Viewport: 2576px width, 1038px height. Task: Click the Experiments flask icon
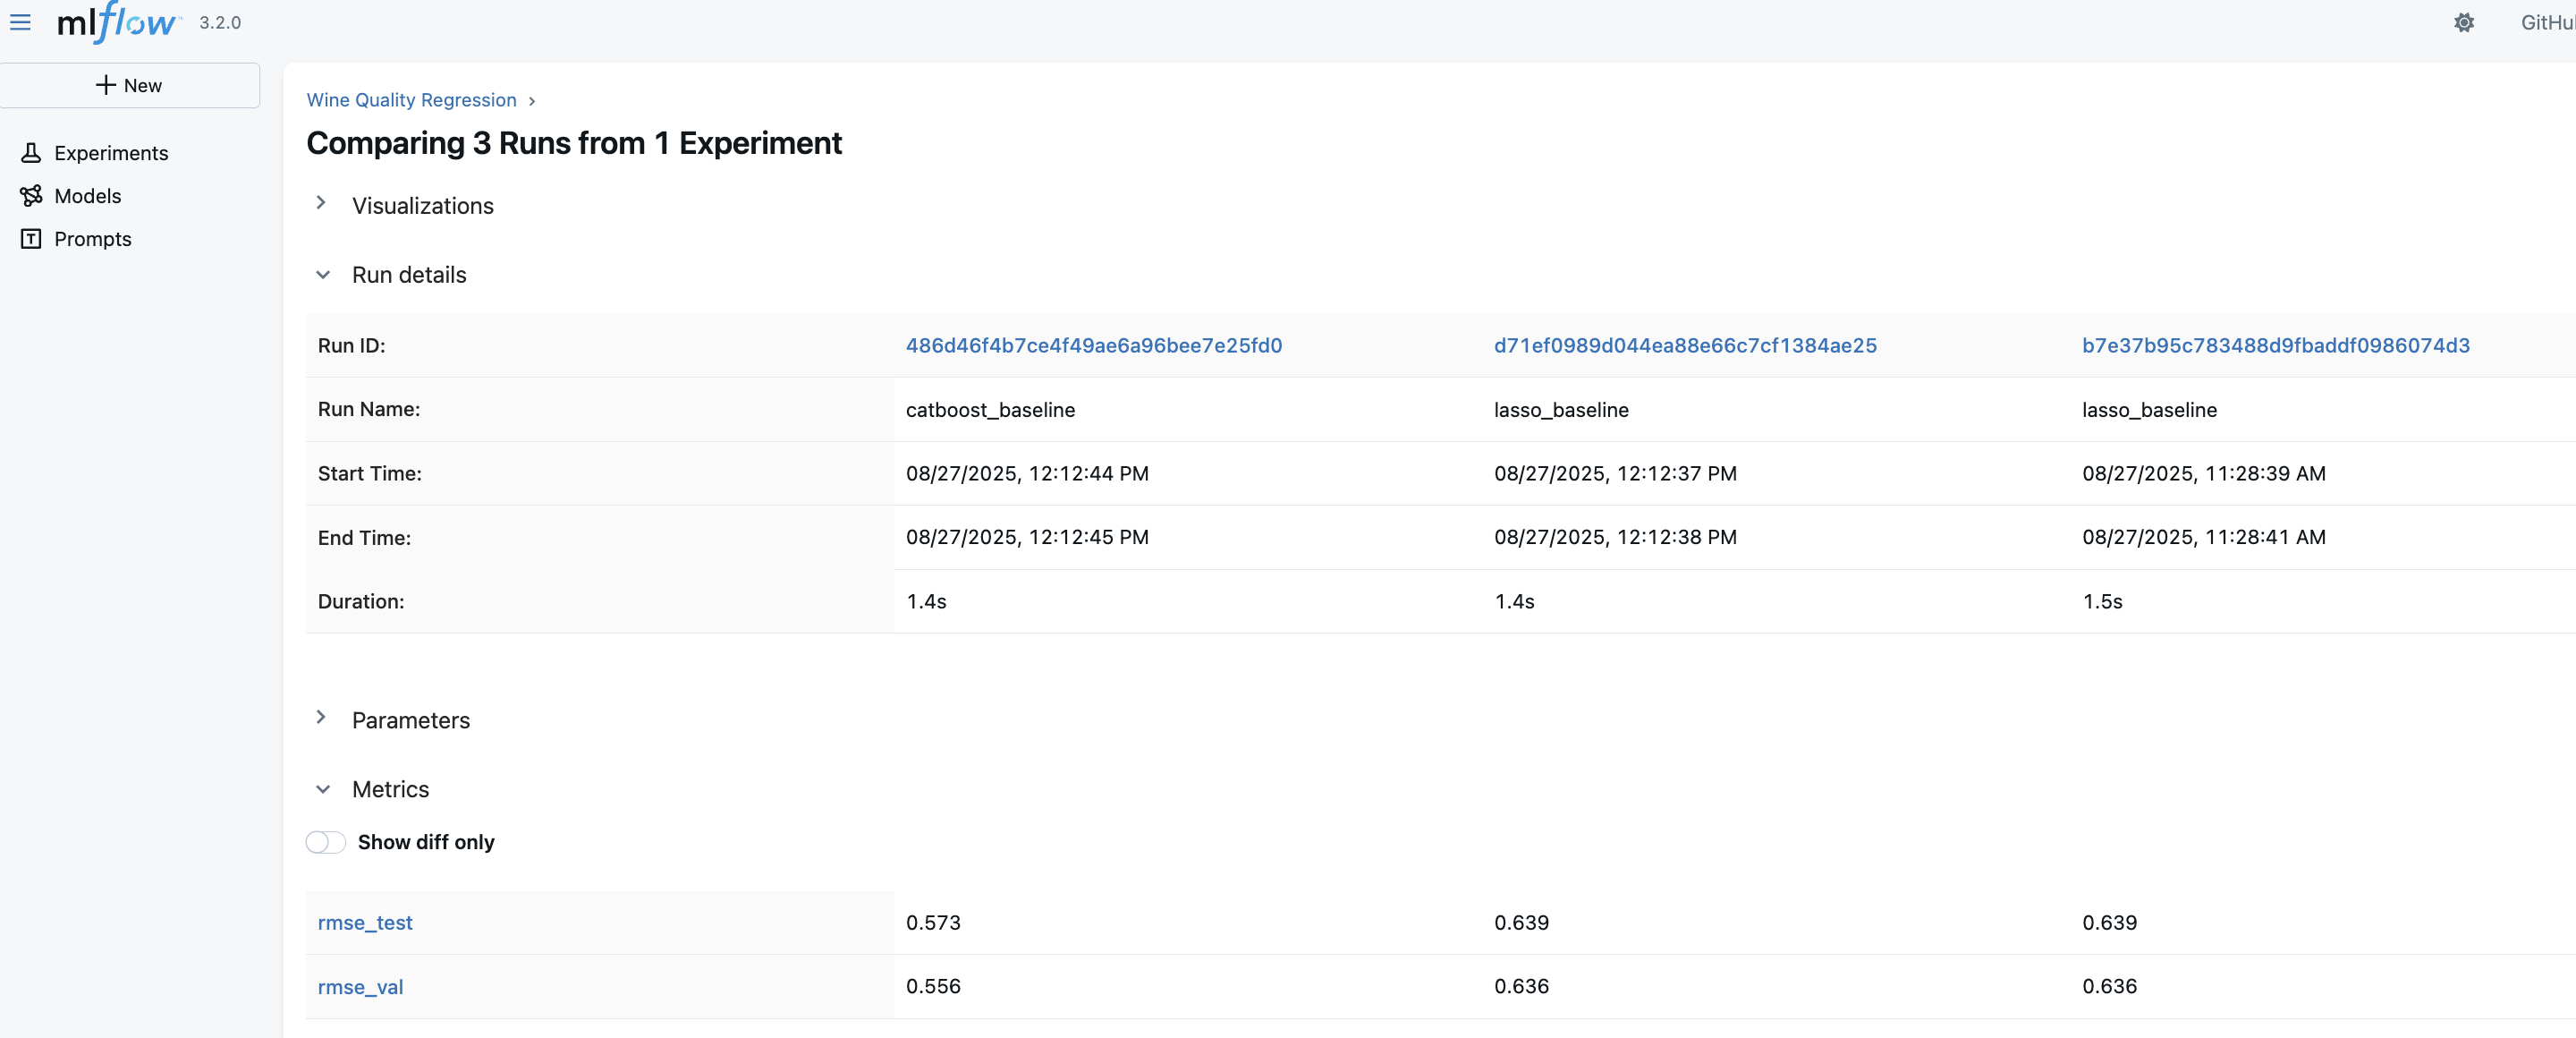coord(31,153)
